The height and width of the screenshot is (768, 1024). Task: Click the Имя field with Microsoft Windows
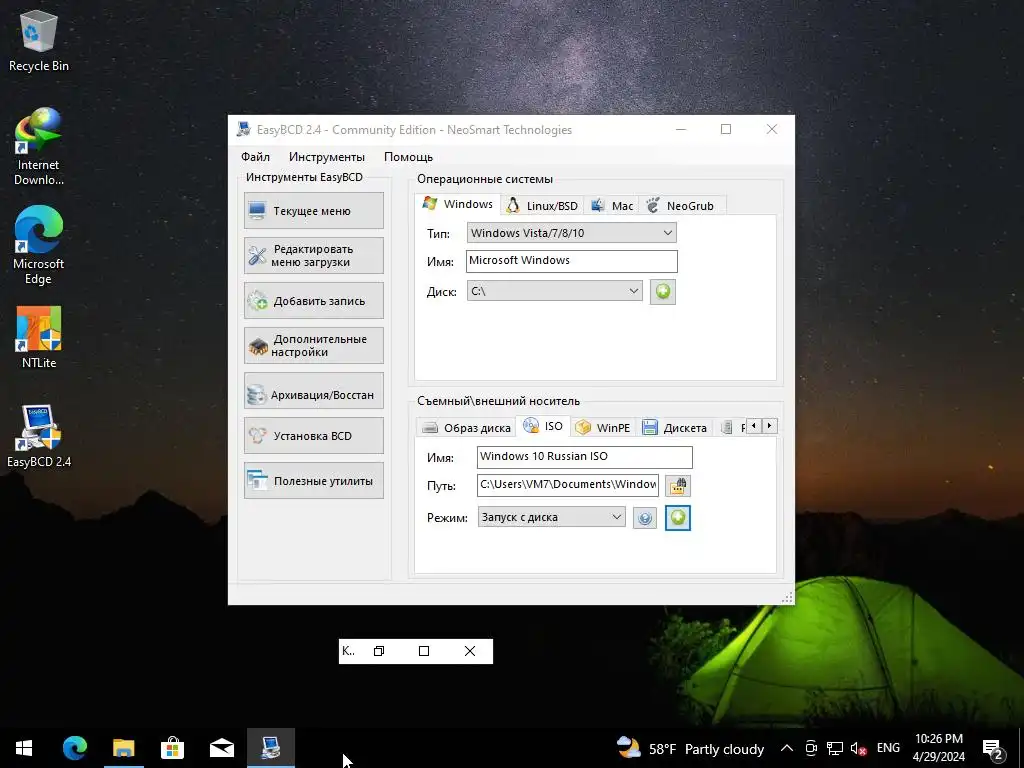pos(571,261)
